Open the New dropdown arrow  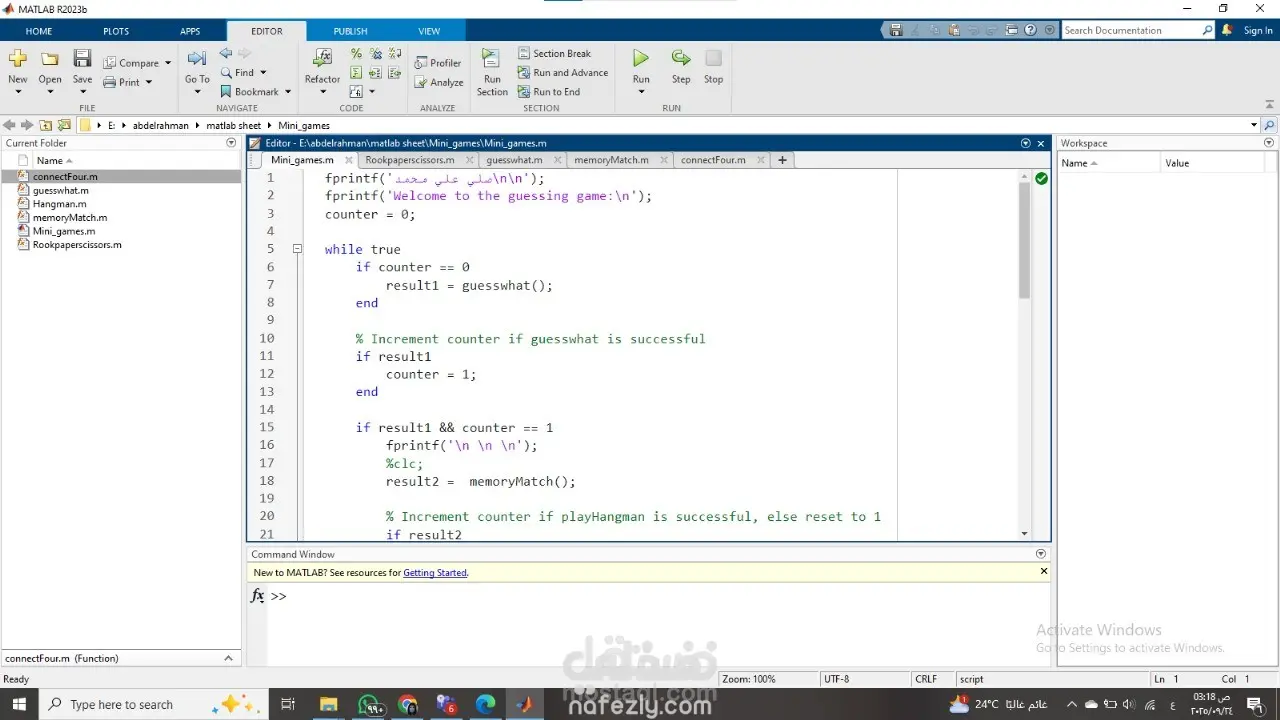[18, 92]
